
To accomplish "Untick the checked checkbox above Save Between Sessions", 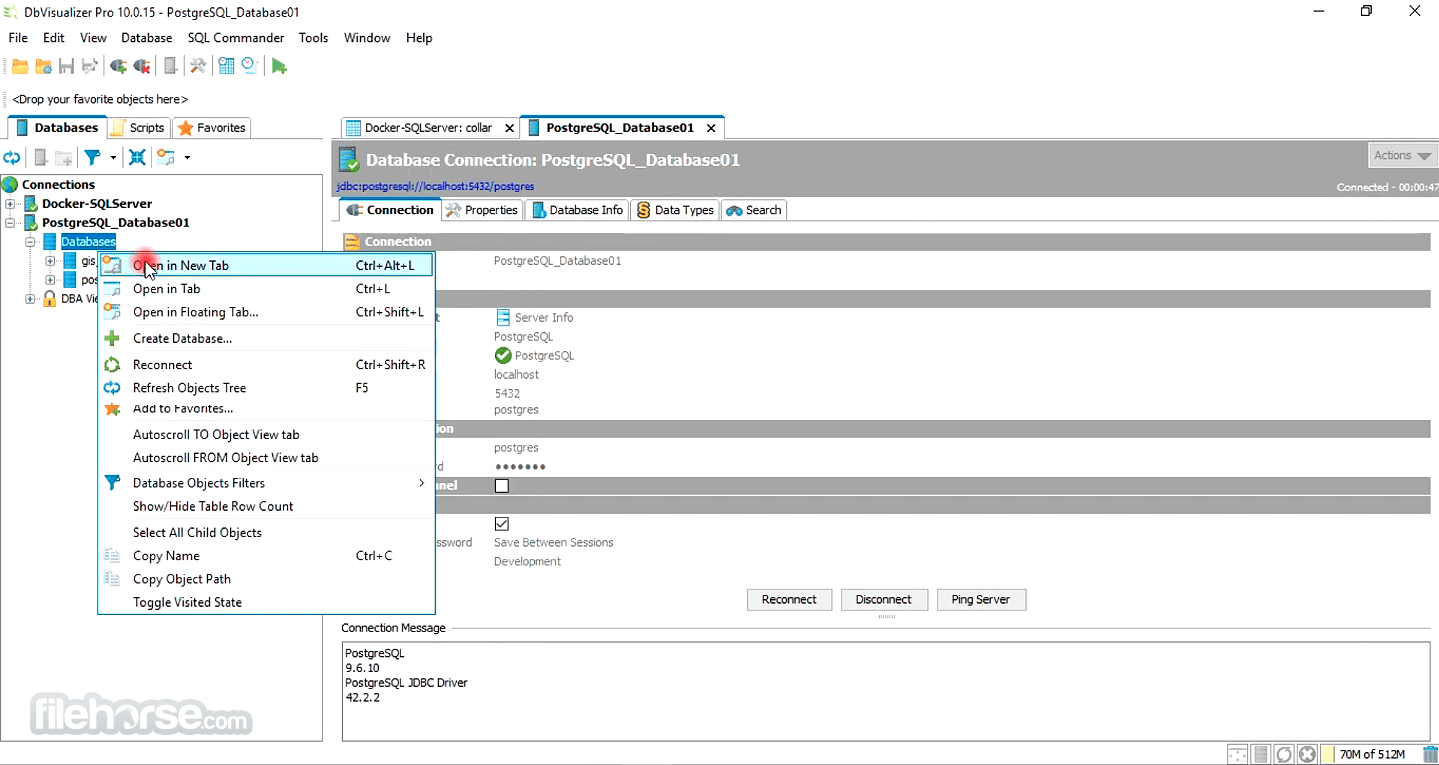I will coord(502,524).
